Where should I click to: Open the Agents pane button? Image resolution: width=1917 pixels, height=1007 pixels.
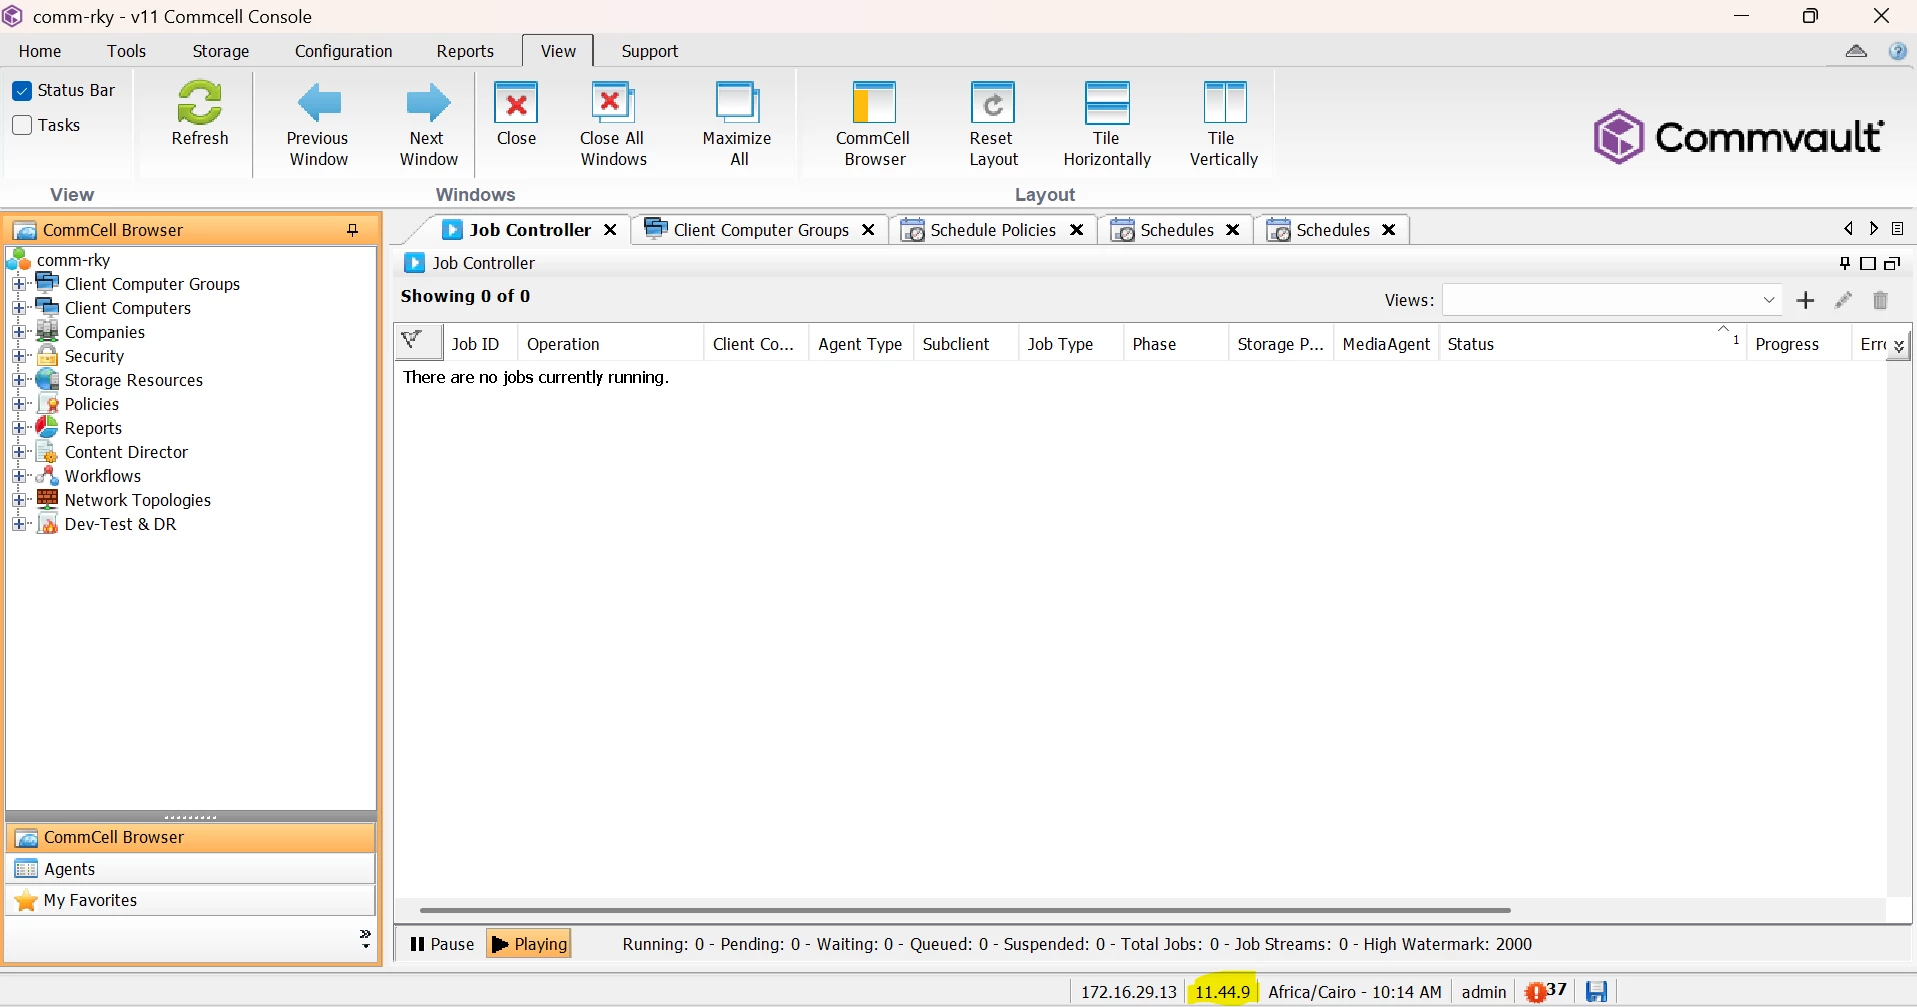[190, 869]
